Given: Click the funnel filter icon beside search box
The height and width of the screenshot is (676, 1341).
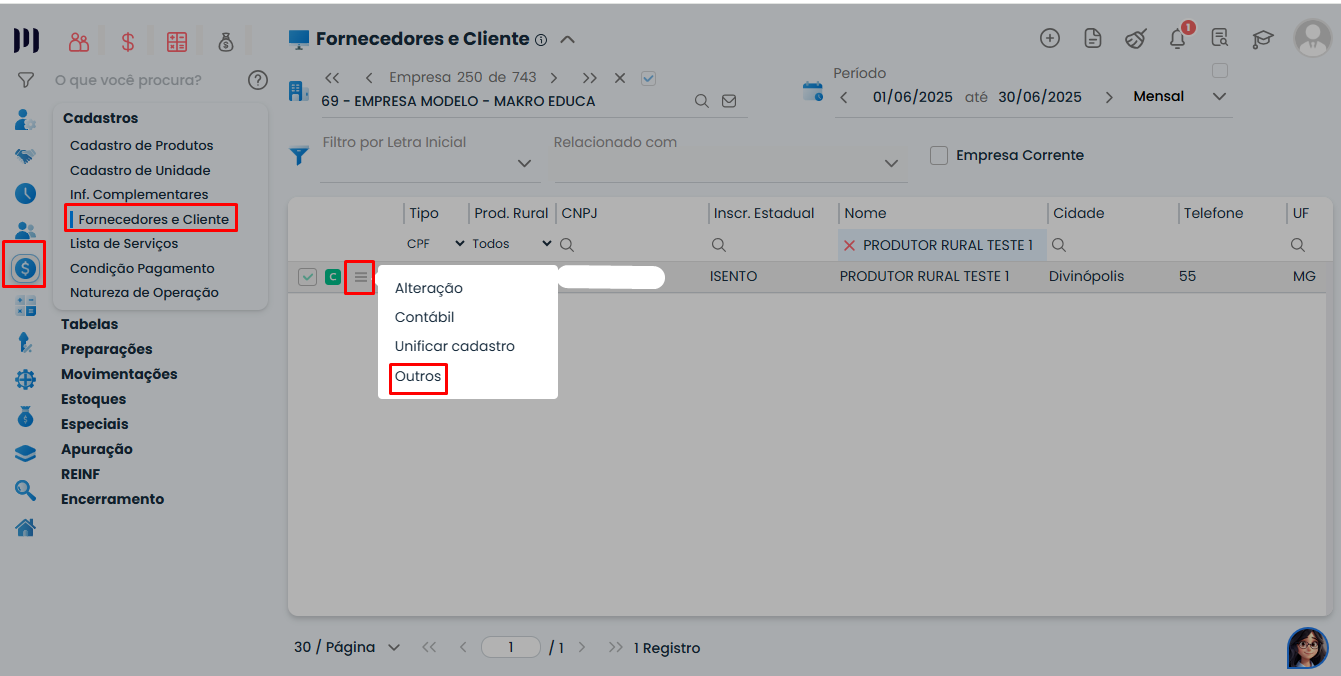Looking at the screenshot, I should tap(26, 79).
